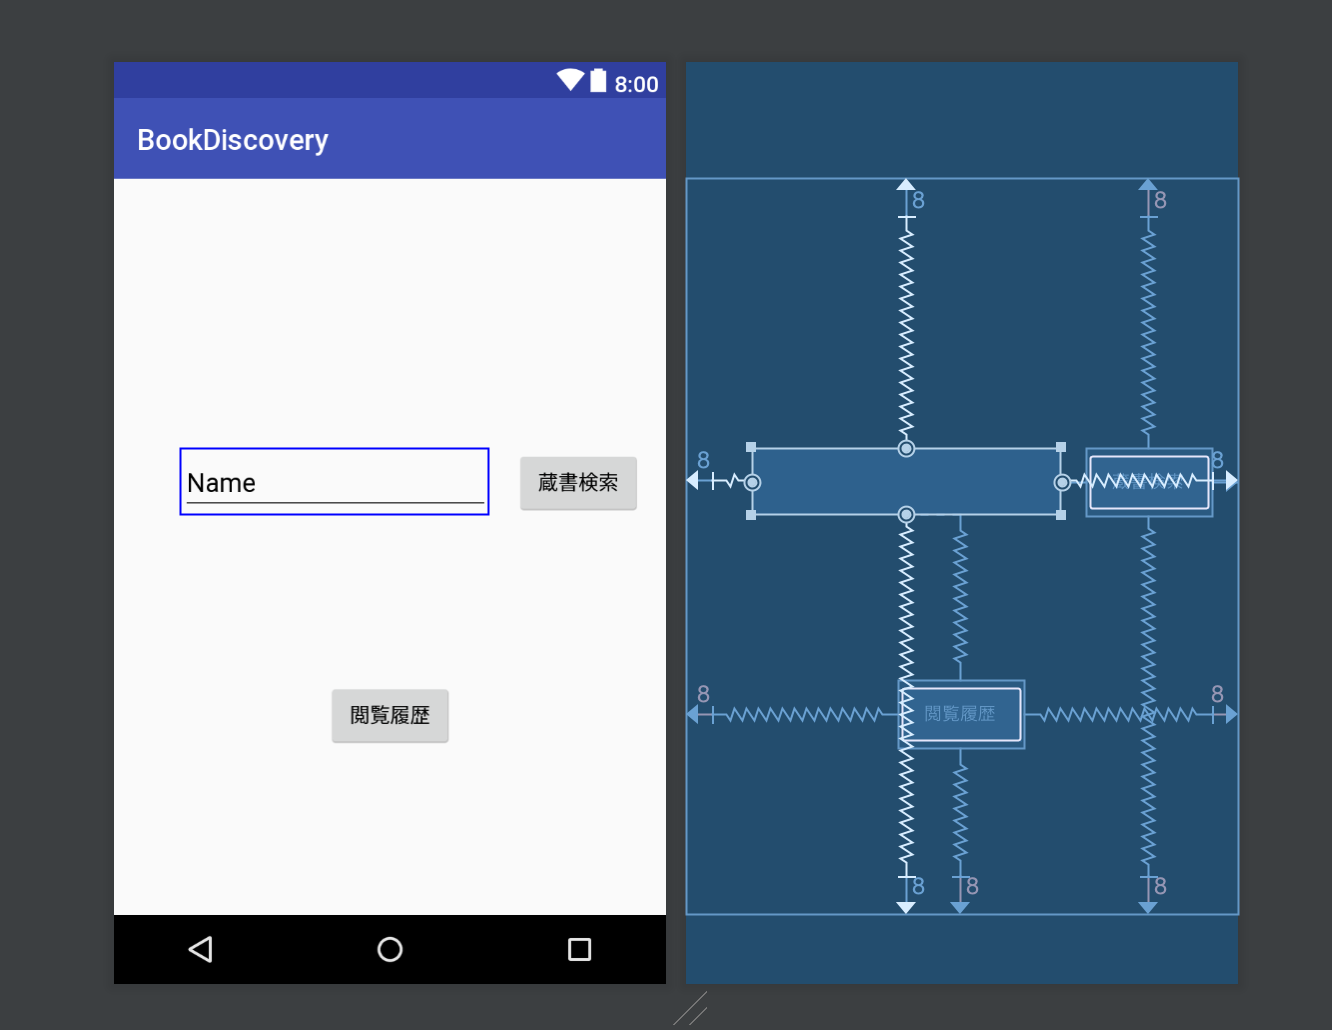Click the 蔵書検索 button in design preview

pyautogui.click(x=578, y=483)
